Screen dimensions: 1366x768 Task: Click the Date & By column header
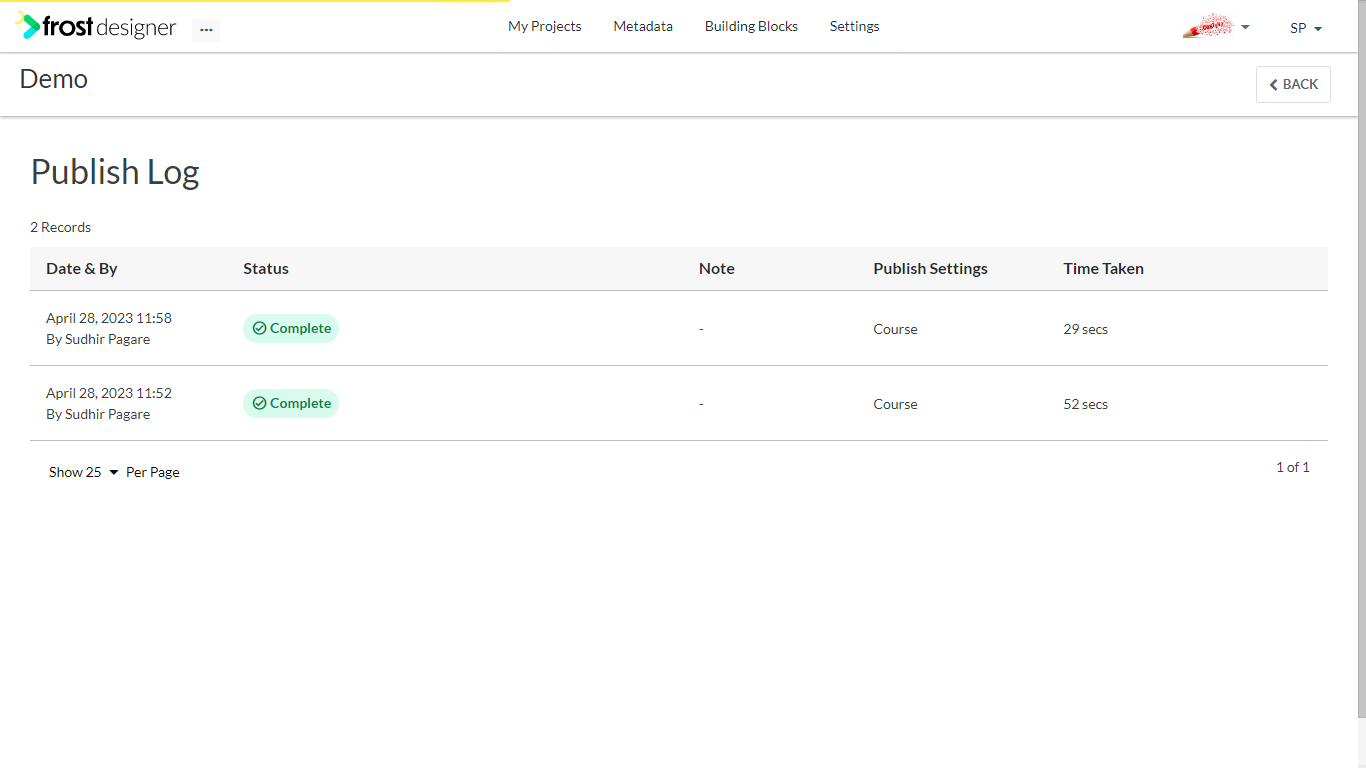pos(82,268)
